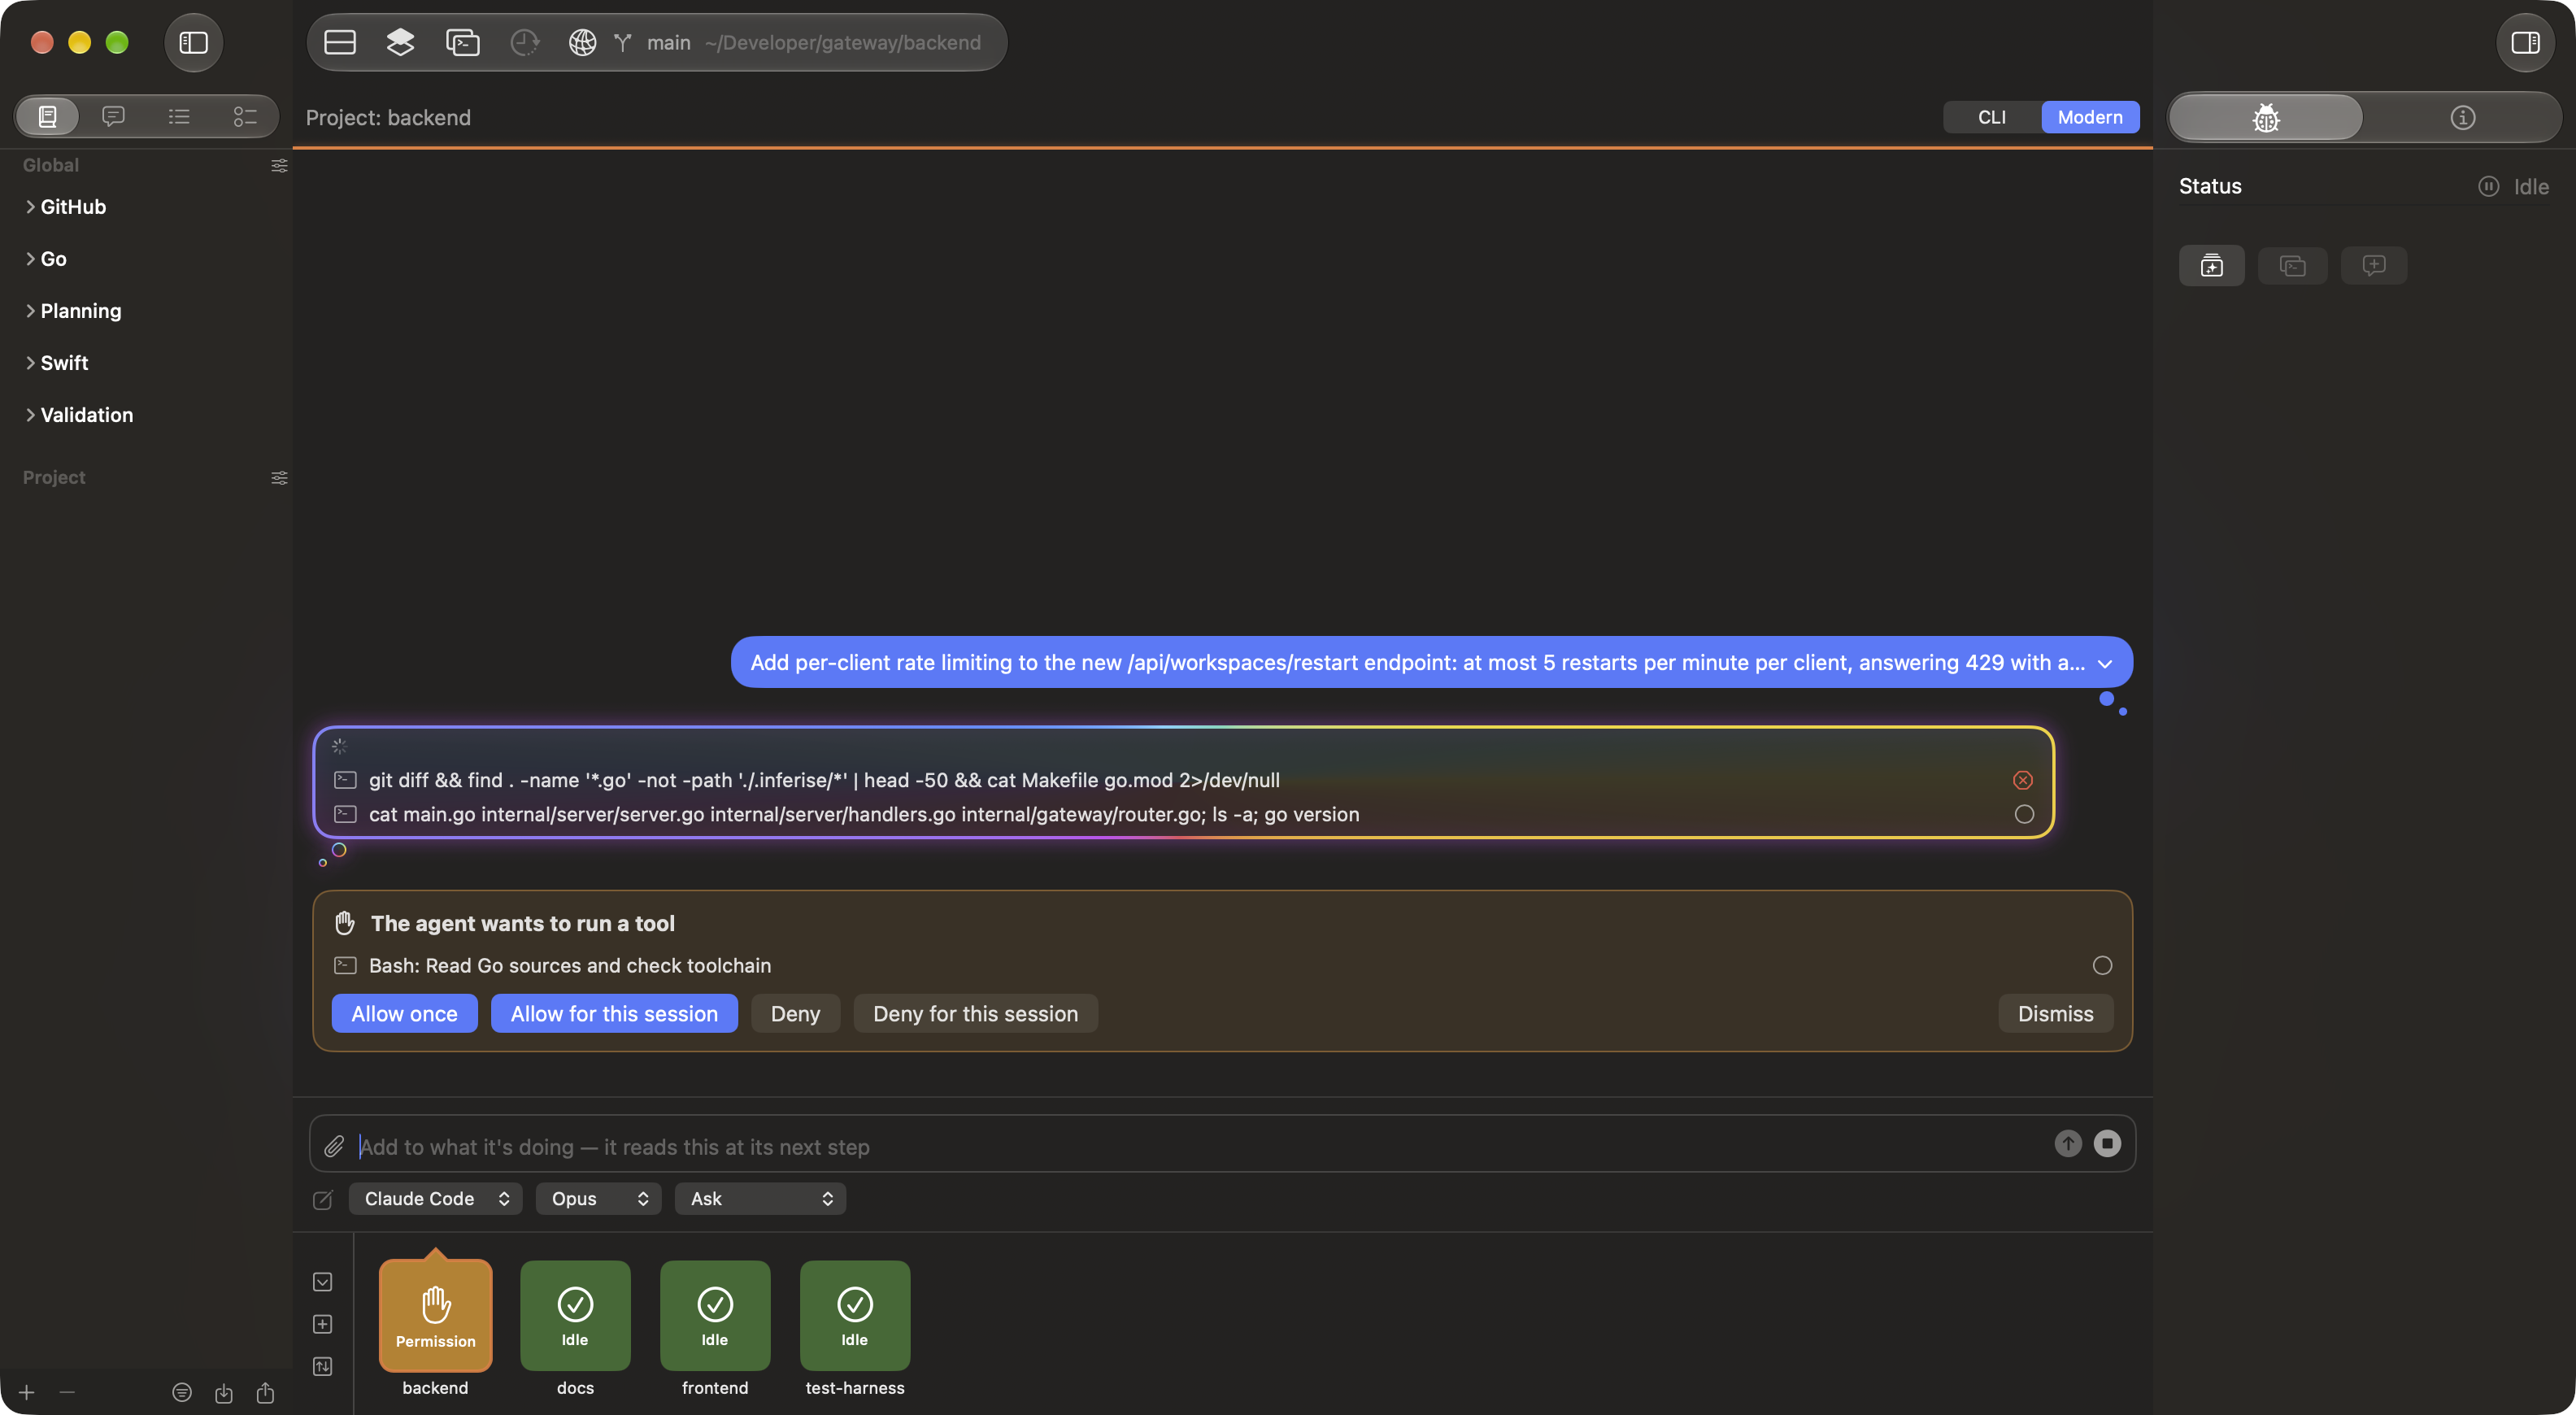Expand the GitHub group

[x=30, y=207]
